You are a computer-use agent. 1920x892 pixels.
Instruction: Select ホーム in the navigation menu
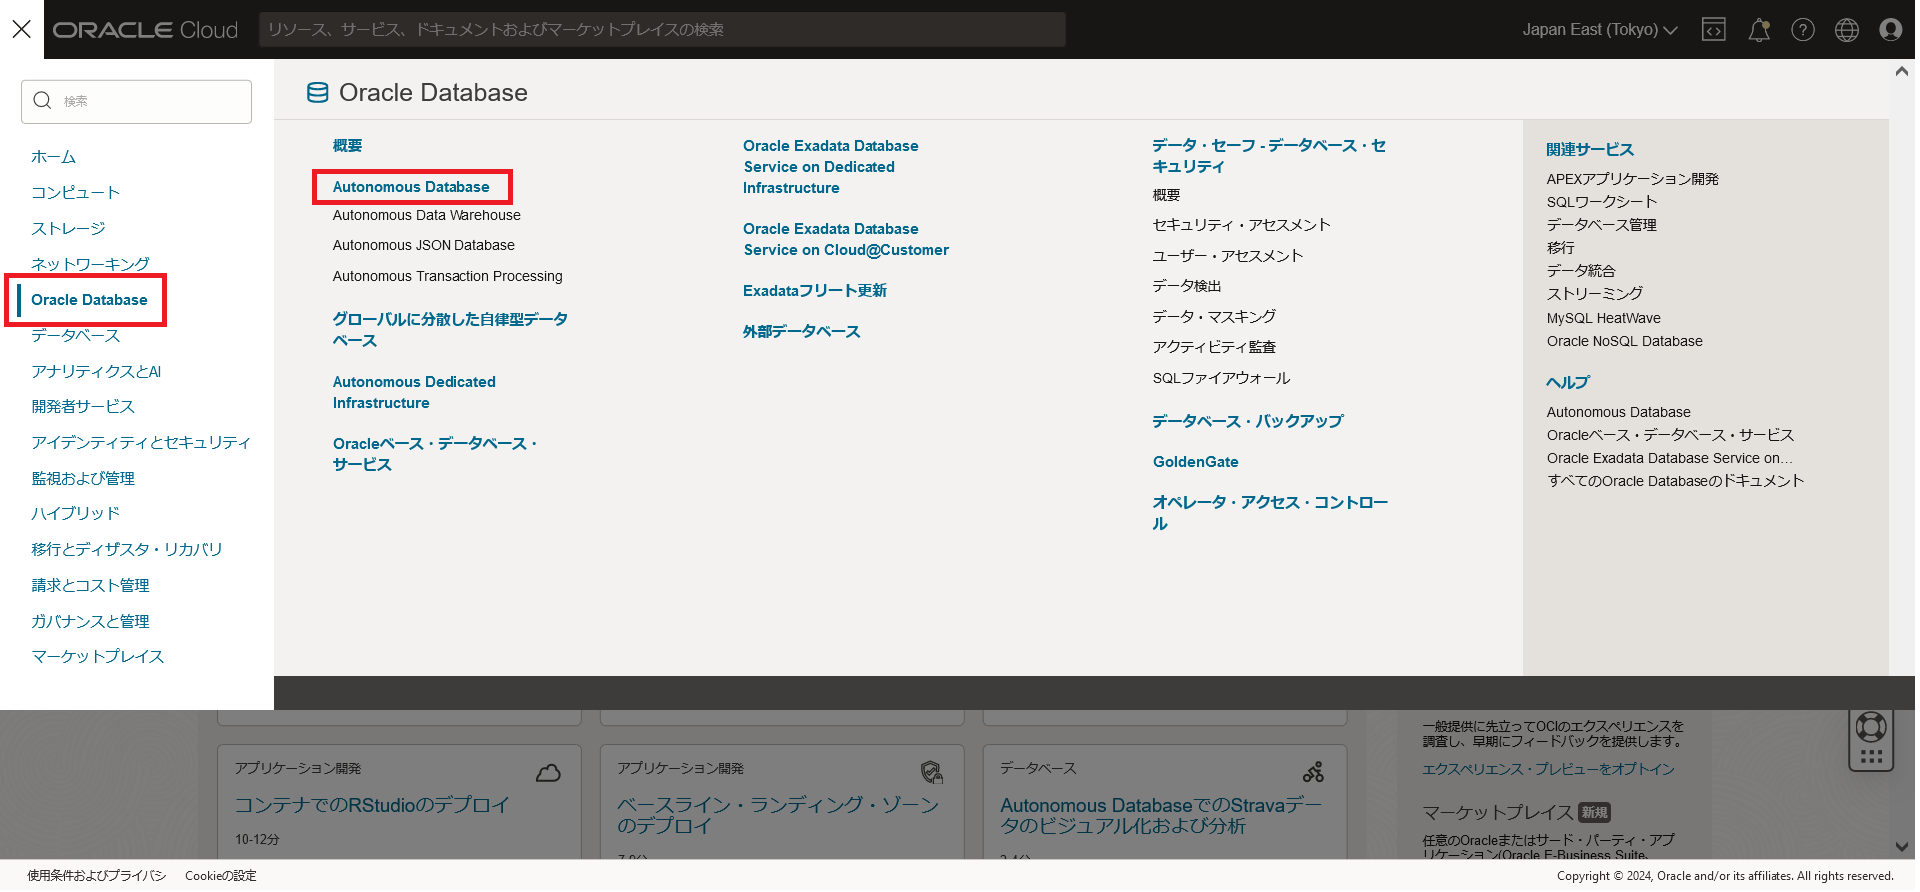(54, 157)
